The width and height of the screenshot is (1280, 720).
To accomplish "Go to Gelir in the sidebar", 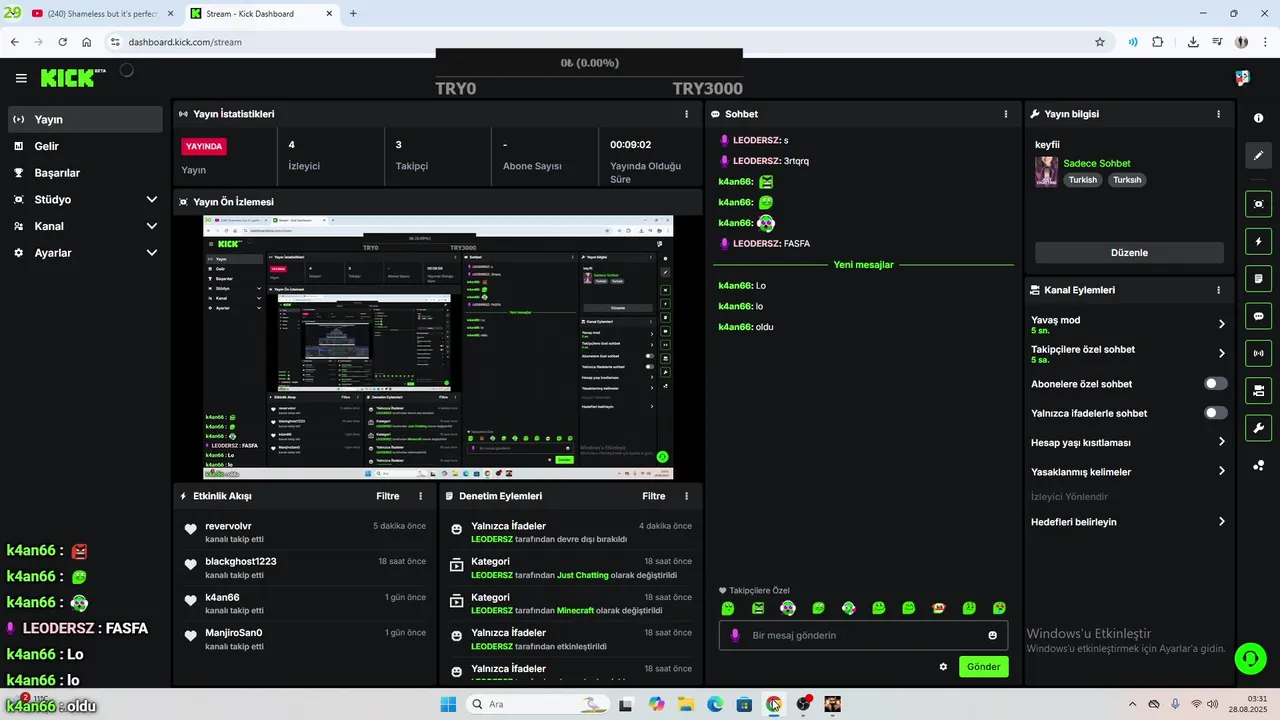I will [x=84, y=146].
